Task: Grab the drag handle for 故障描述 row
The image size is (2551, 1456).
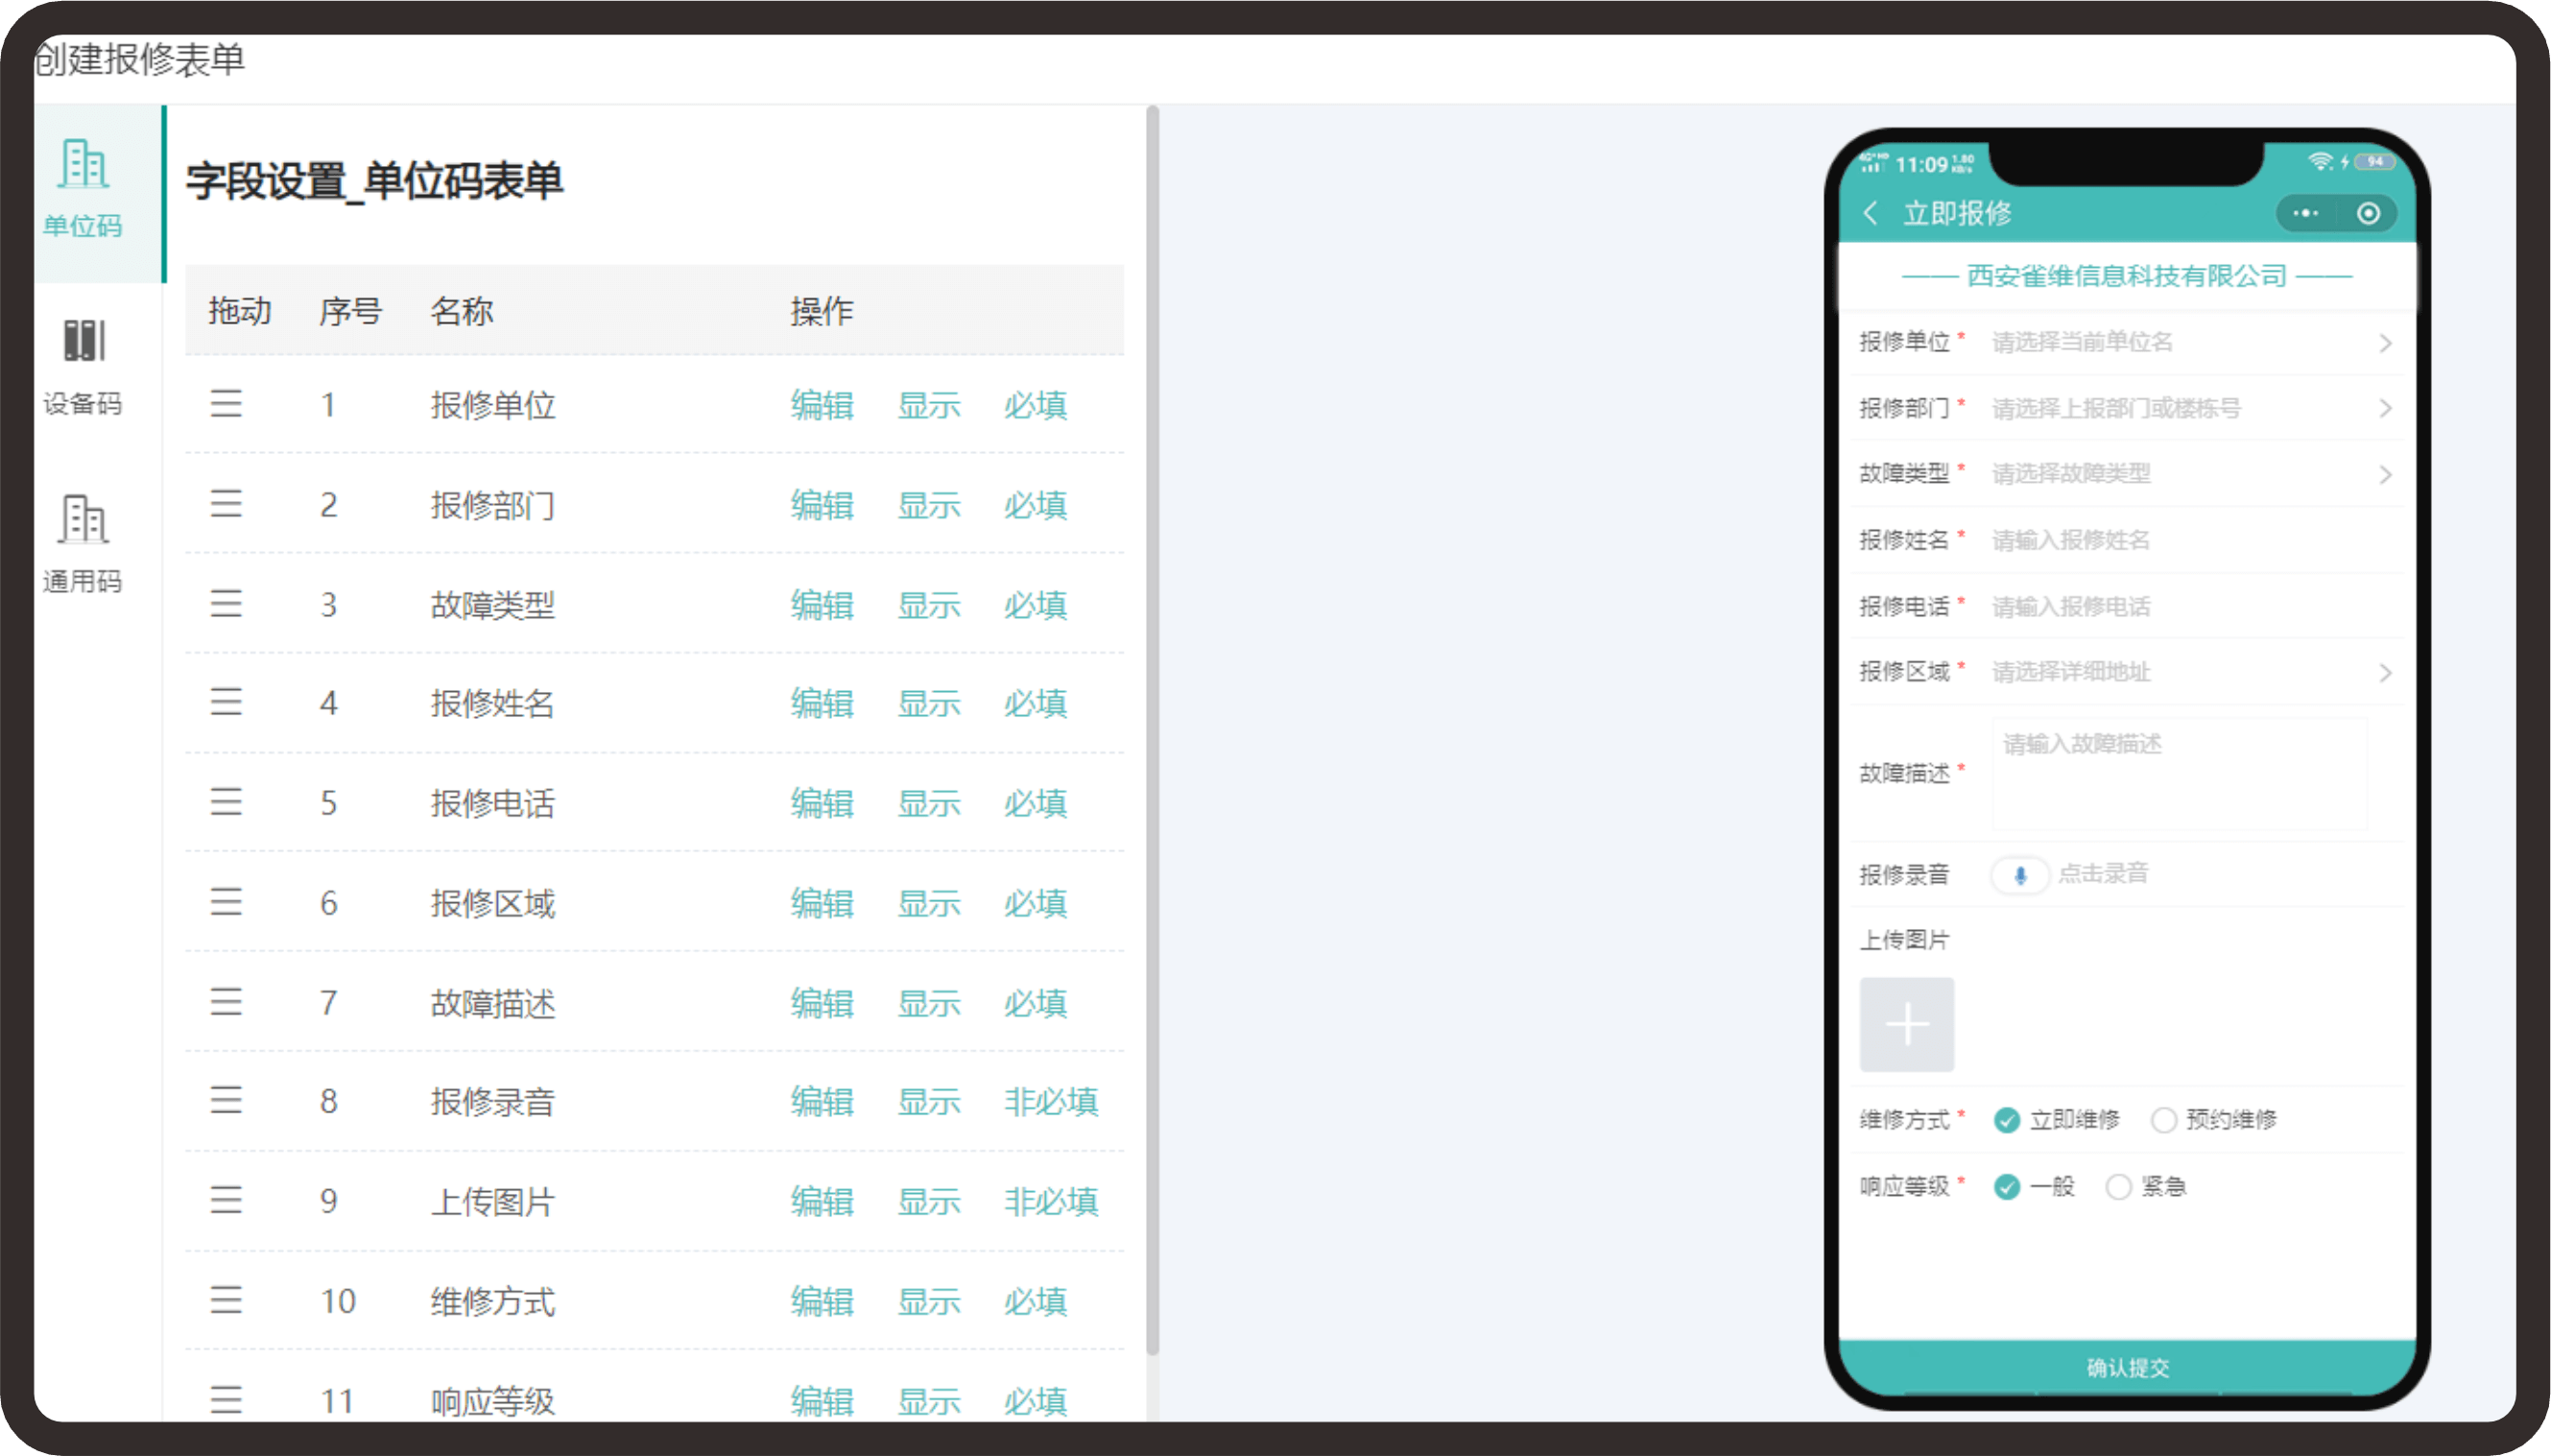Action: point(226,1002)
